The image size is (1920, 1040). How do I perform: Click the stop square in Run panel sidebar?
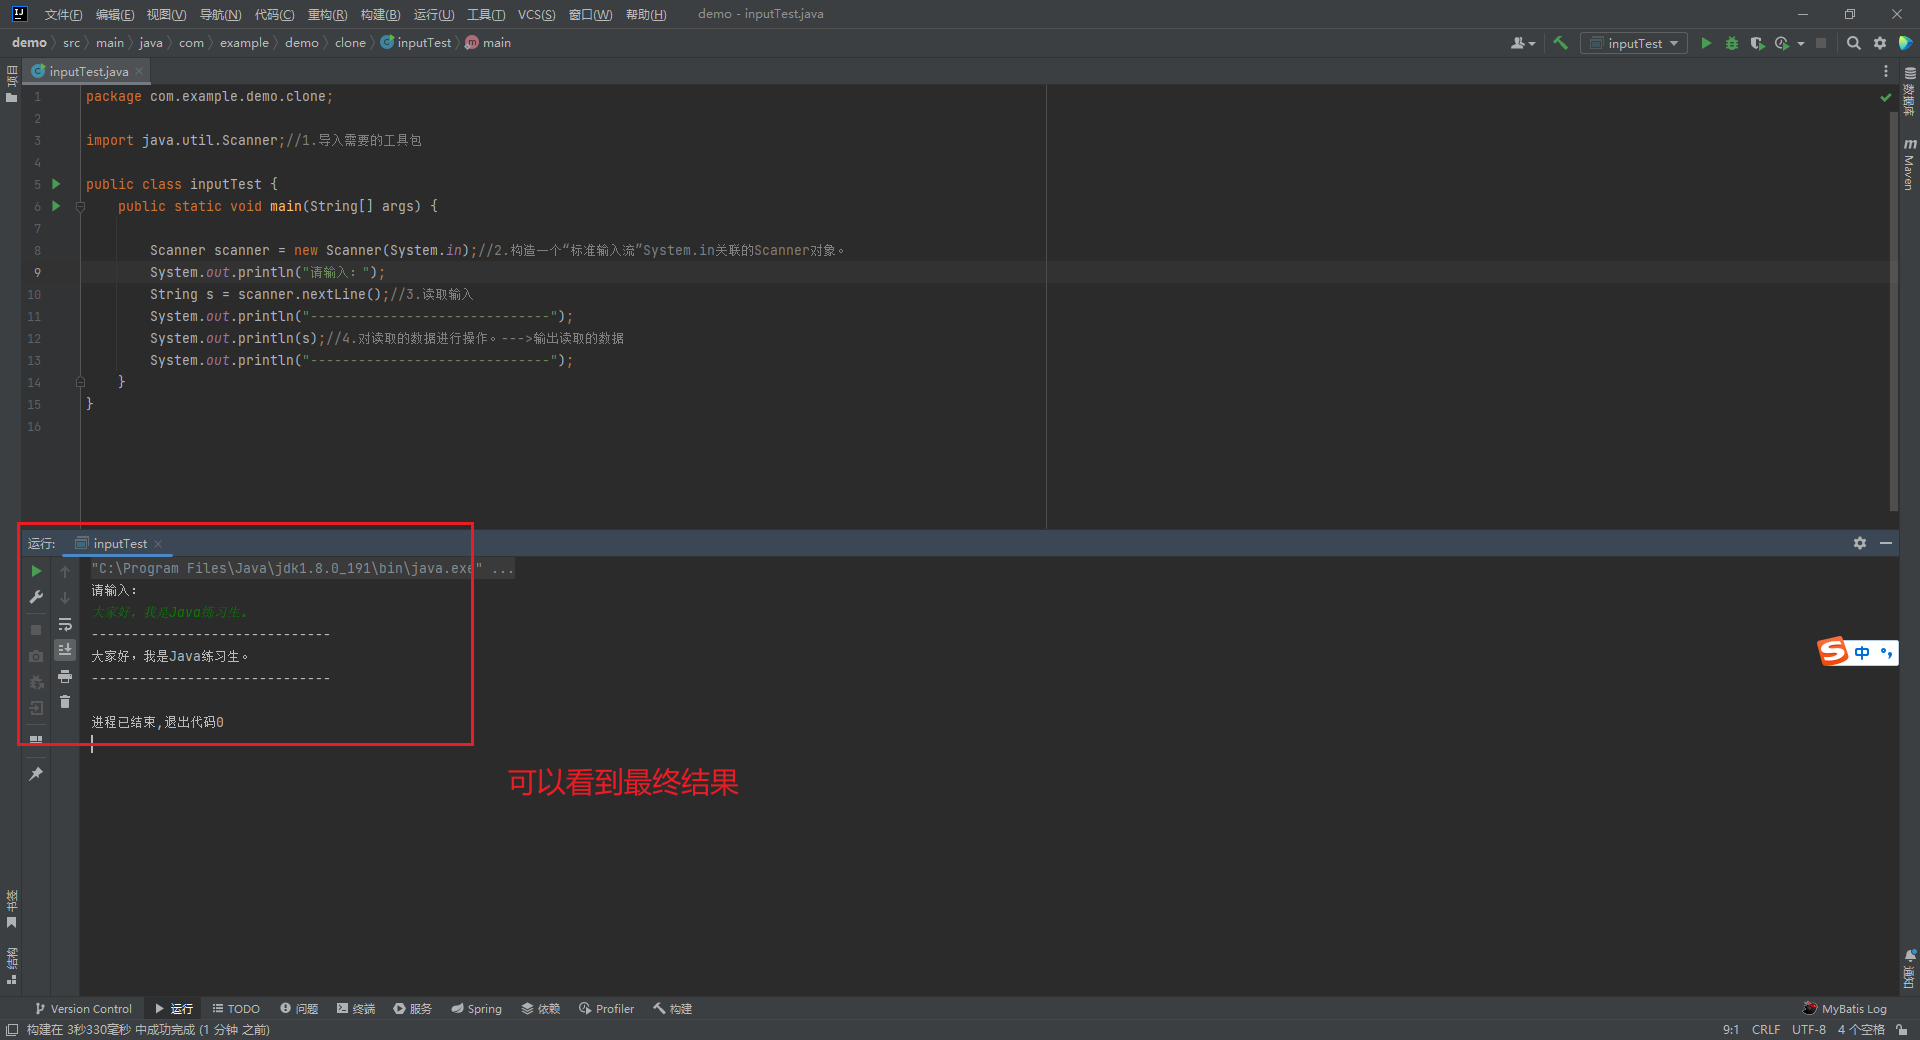(x=36, y=630)
